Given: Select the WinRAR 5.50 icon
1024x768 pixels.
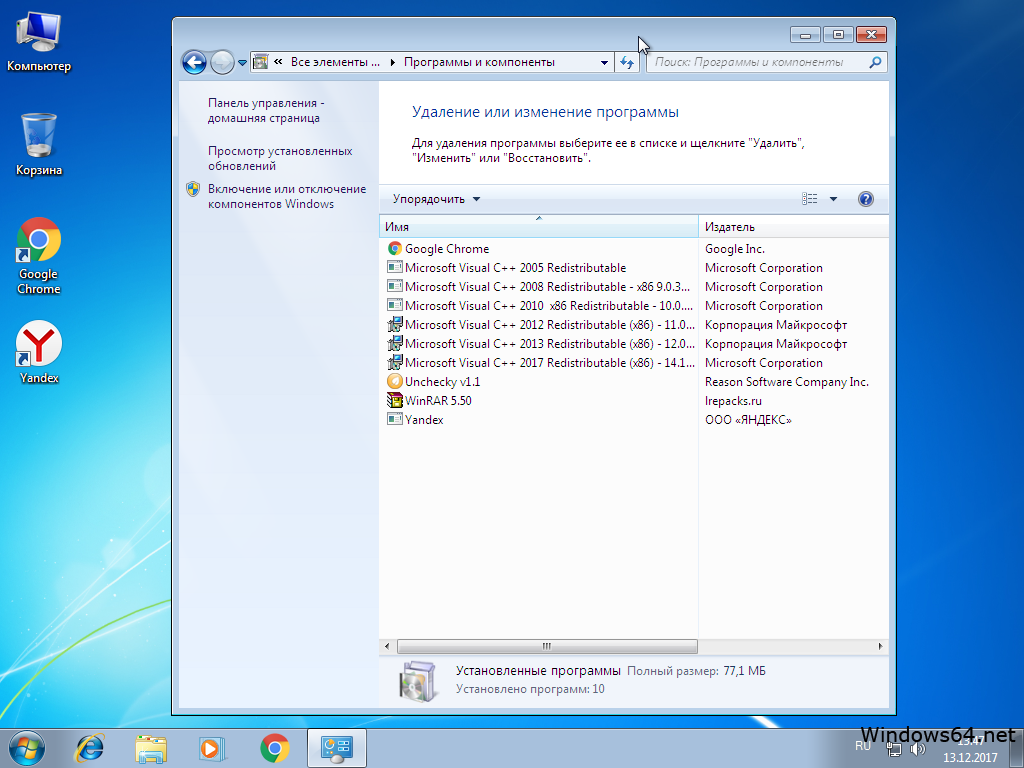Looking at the screenshot, I should 394,400.
